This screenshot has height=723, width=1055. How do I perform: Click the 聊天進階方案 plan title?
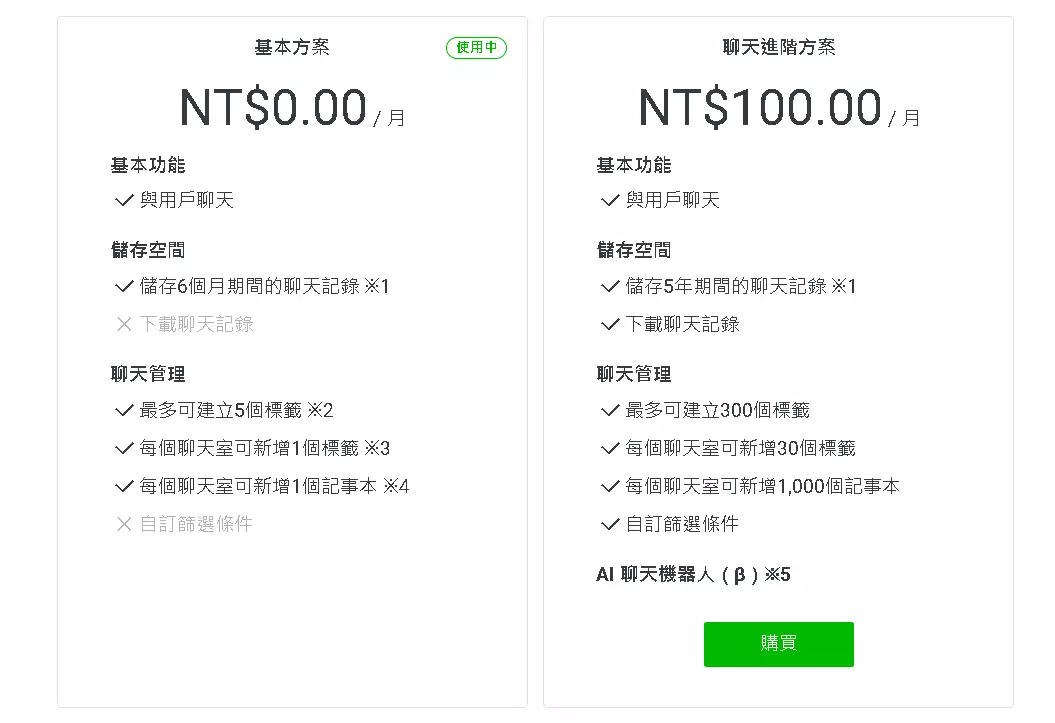(x=778, y=48)
